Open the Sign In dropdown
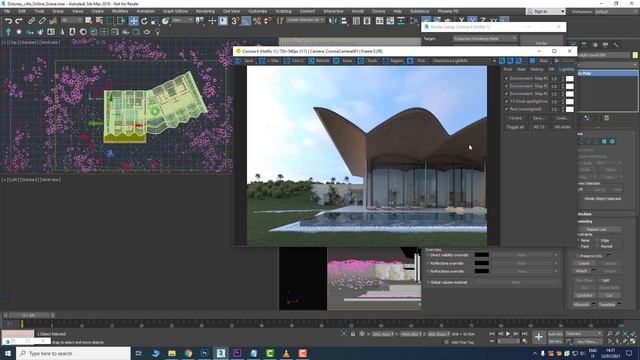 [x=546, y=11]
